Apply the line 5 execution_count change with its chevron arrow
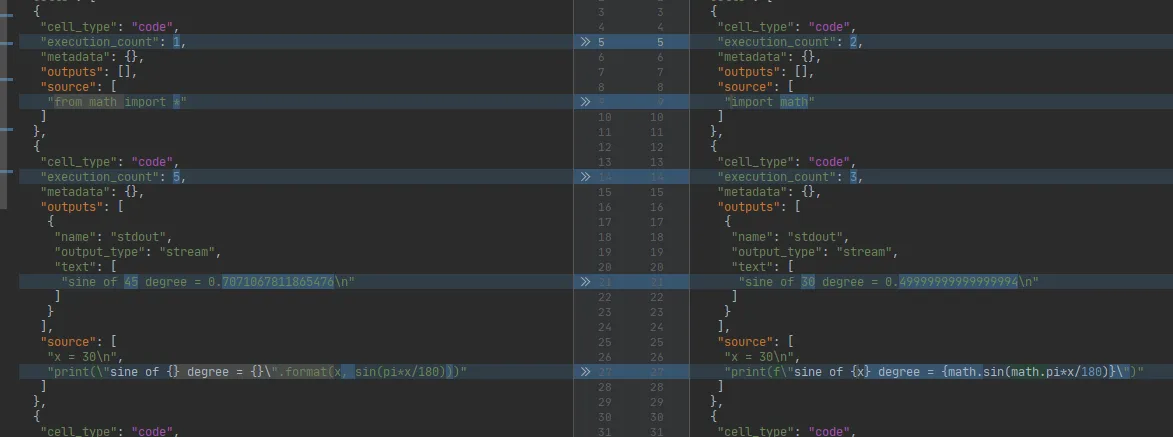The image size is (1173, 437). pos(585,42)
